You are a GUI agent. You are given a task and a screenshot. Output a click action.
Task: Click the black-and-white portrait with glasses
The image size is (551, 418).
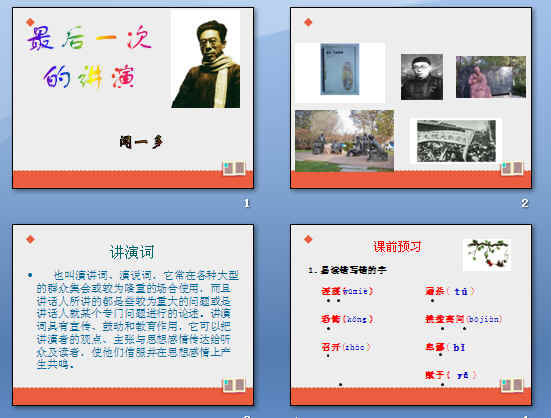422,77
